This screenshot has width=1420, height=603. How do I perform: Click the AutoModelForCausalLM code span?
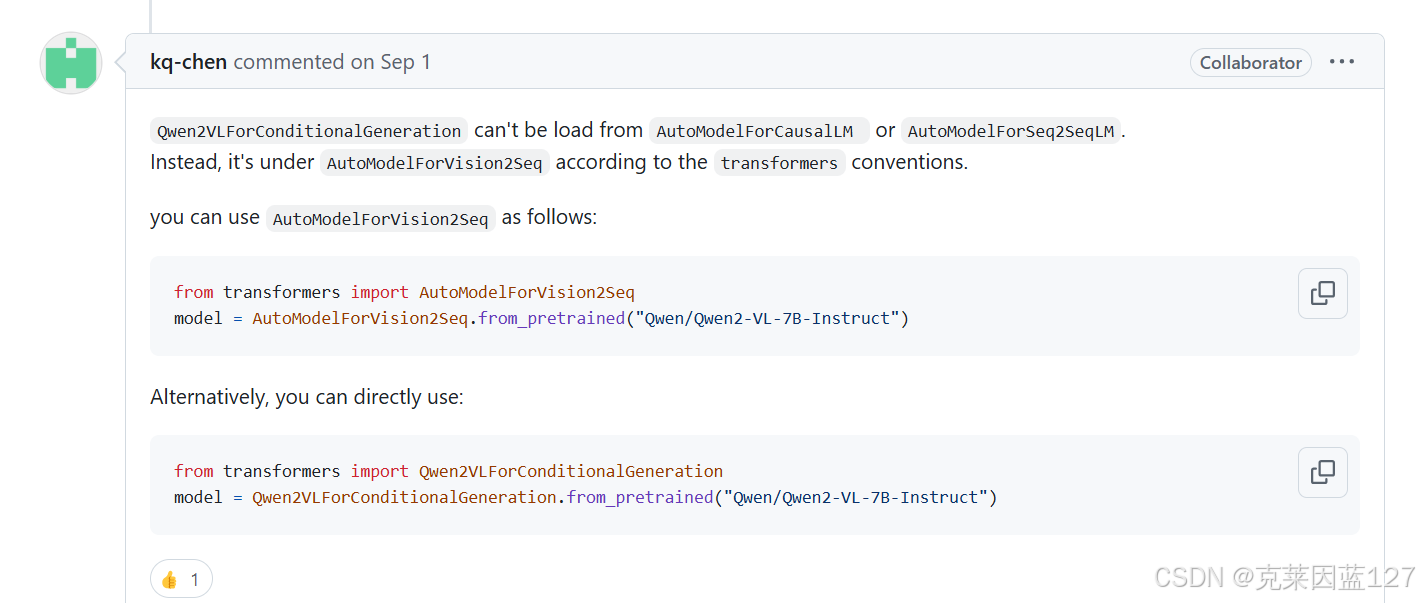[758, 130]
